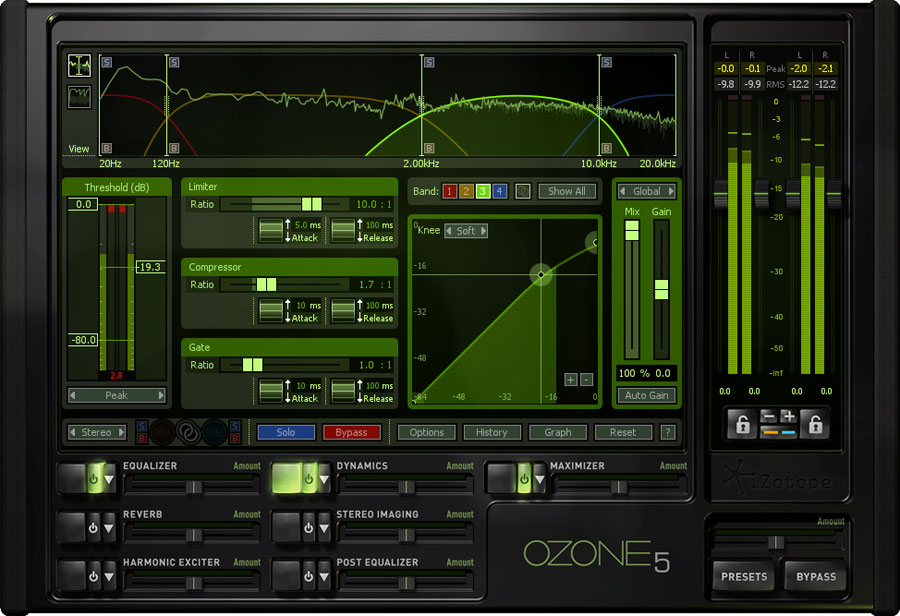Open Dynamics presets dropdown arrow
The height and width of the screenshot is (616, 900).
pos(324,479)
